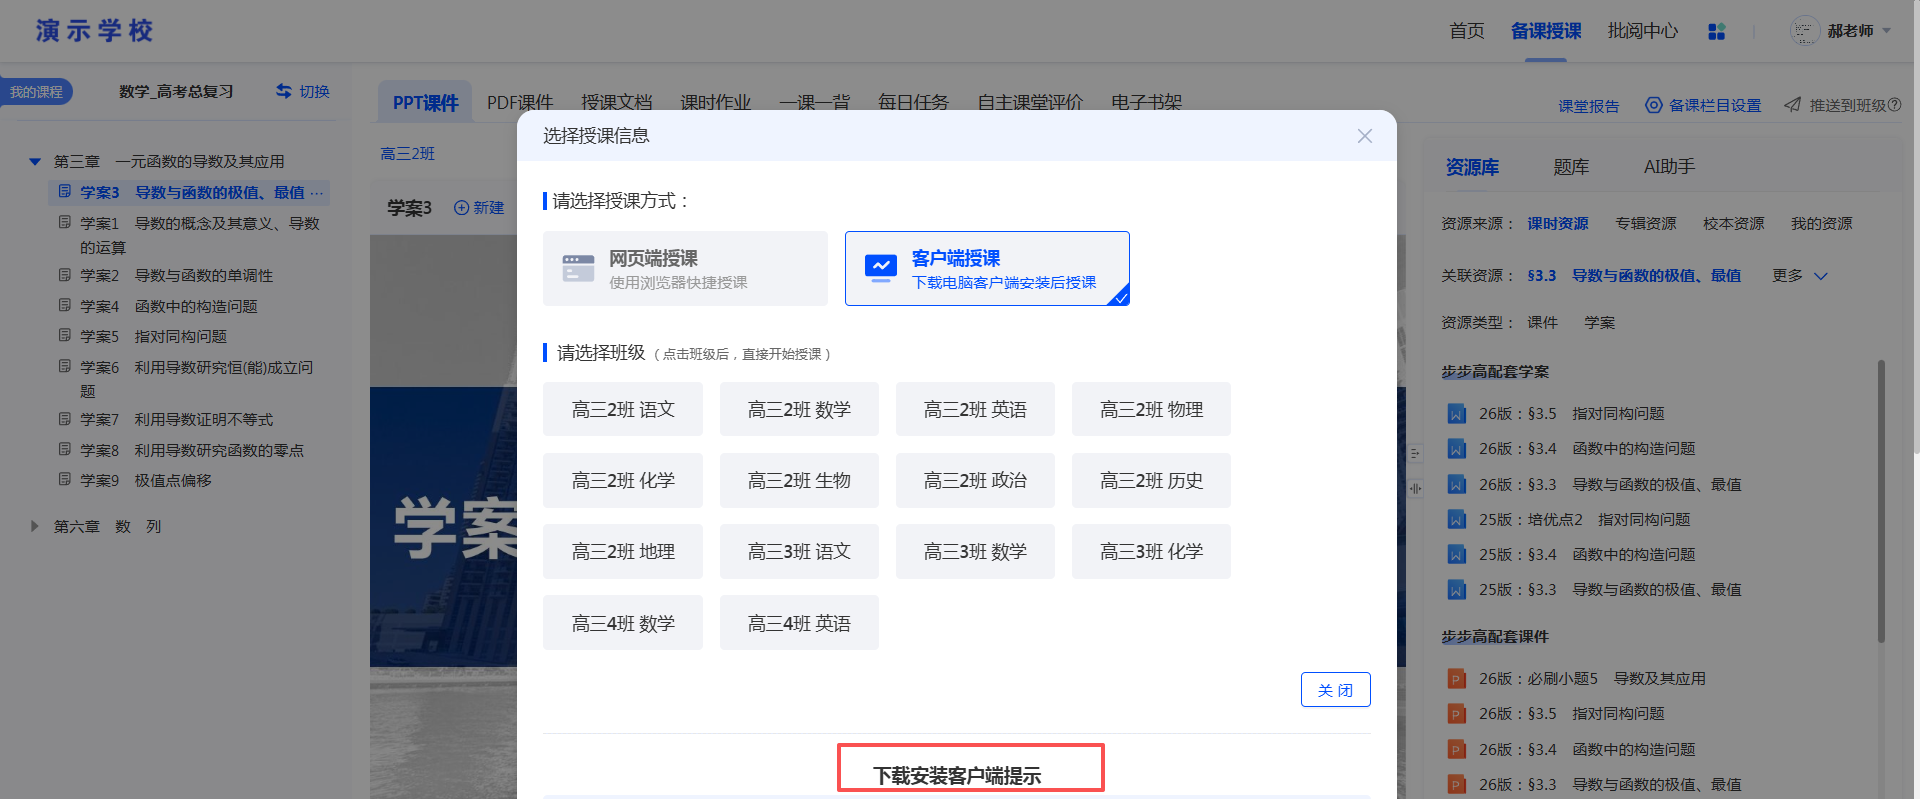
Task: Switch to the AI助手 tab
Action: coord(1669,167)
